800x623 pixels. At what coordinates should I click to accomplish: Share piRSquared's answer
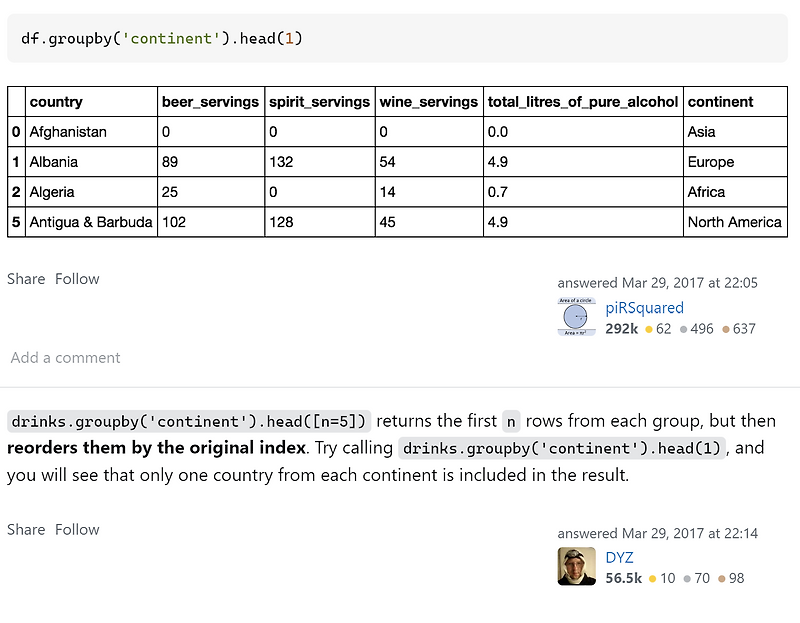[x=26, y=279]
